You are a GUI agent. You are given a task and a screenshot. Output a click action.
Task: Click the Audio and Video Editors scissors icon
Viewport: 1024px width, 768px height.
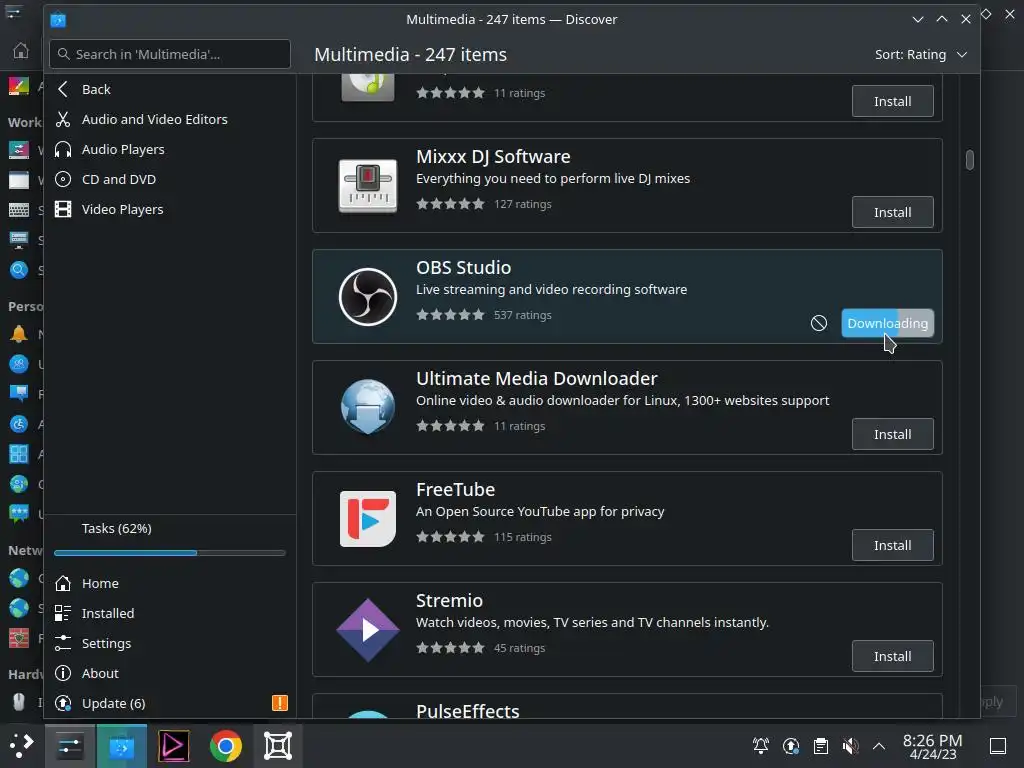[x=63, y=120]
